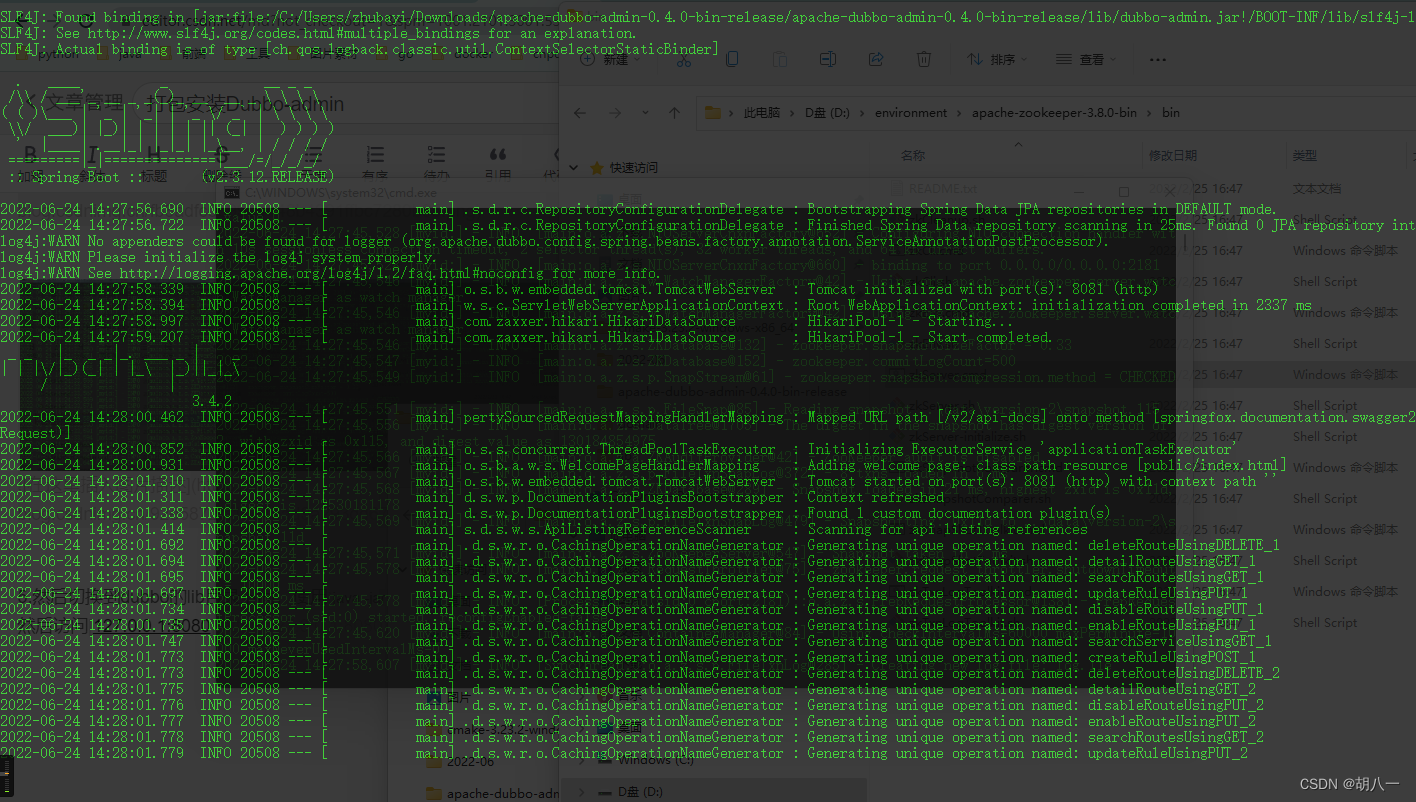Click the Rename icon in File Explorer toolbar
The height and width of the screenshot is (802, 1416).
tap(827, 60)
